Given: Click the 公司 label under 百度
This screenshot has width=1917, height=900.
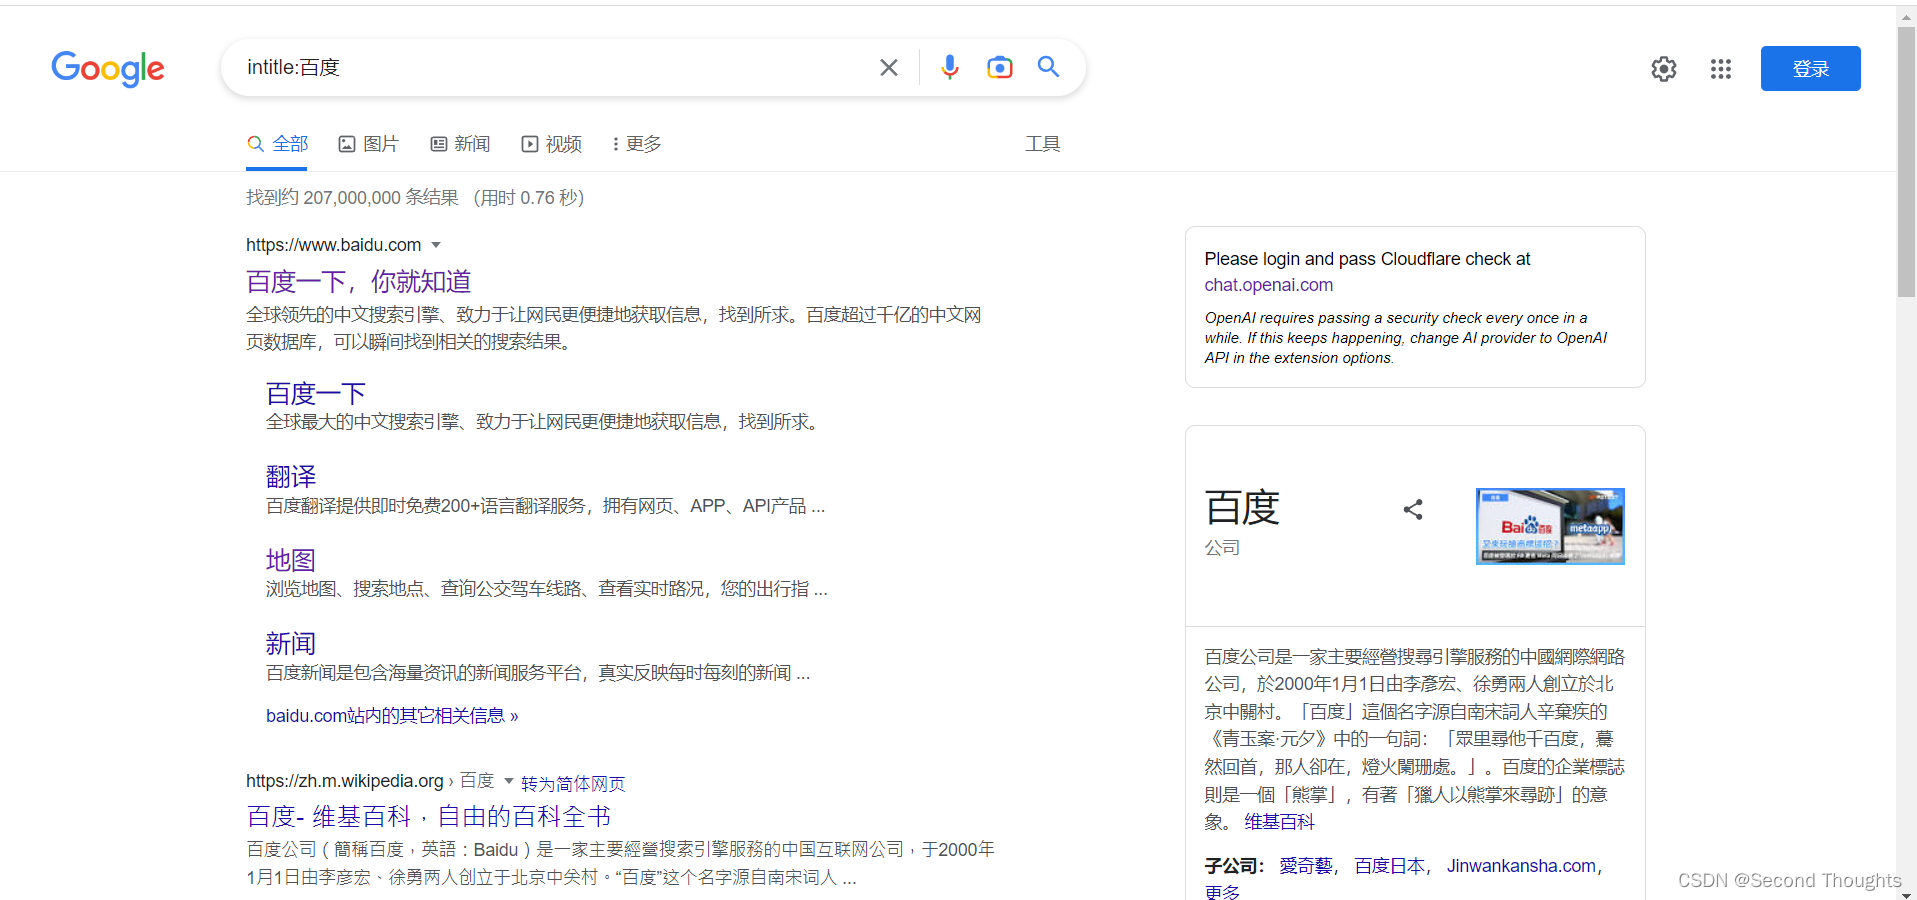Looking at the screenshot, I should pyautogui.click(x=1222, y=548).
